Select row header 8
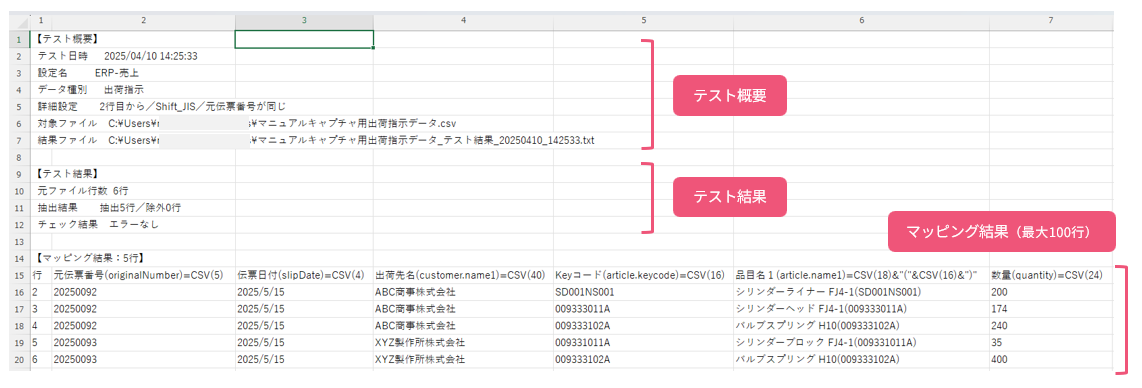This screenshot has height=388, width=1142. click(x=20, y=157)
